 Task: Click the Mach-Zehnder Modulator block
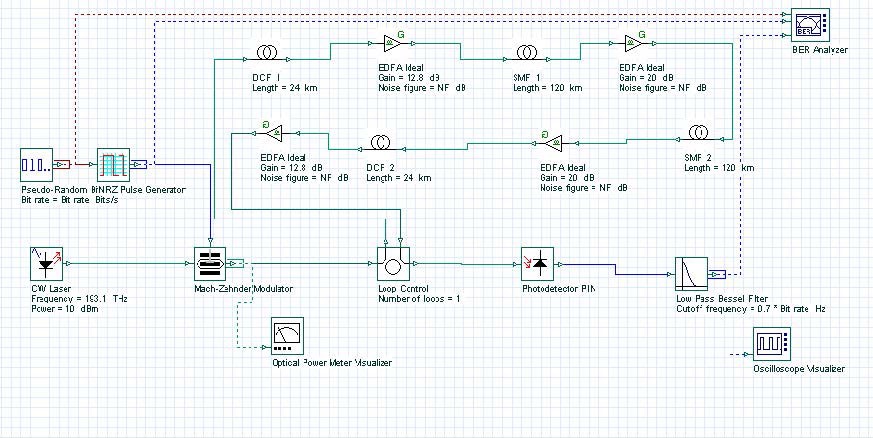pos(209,264)
